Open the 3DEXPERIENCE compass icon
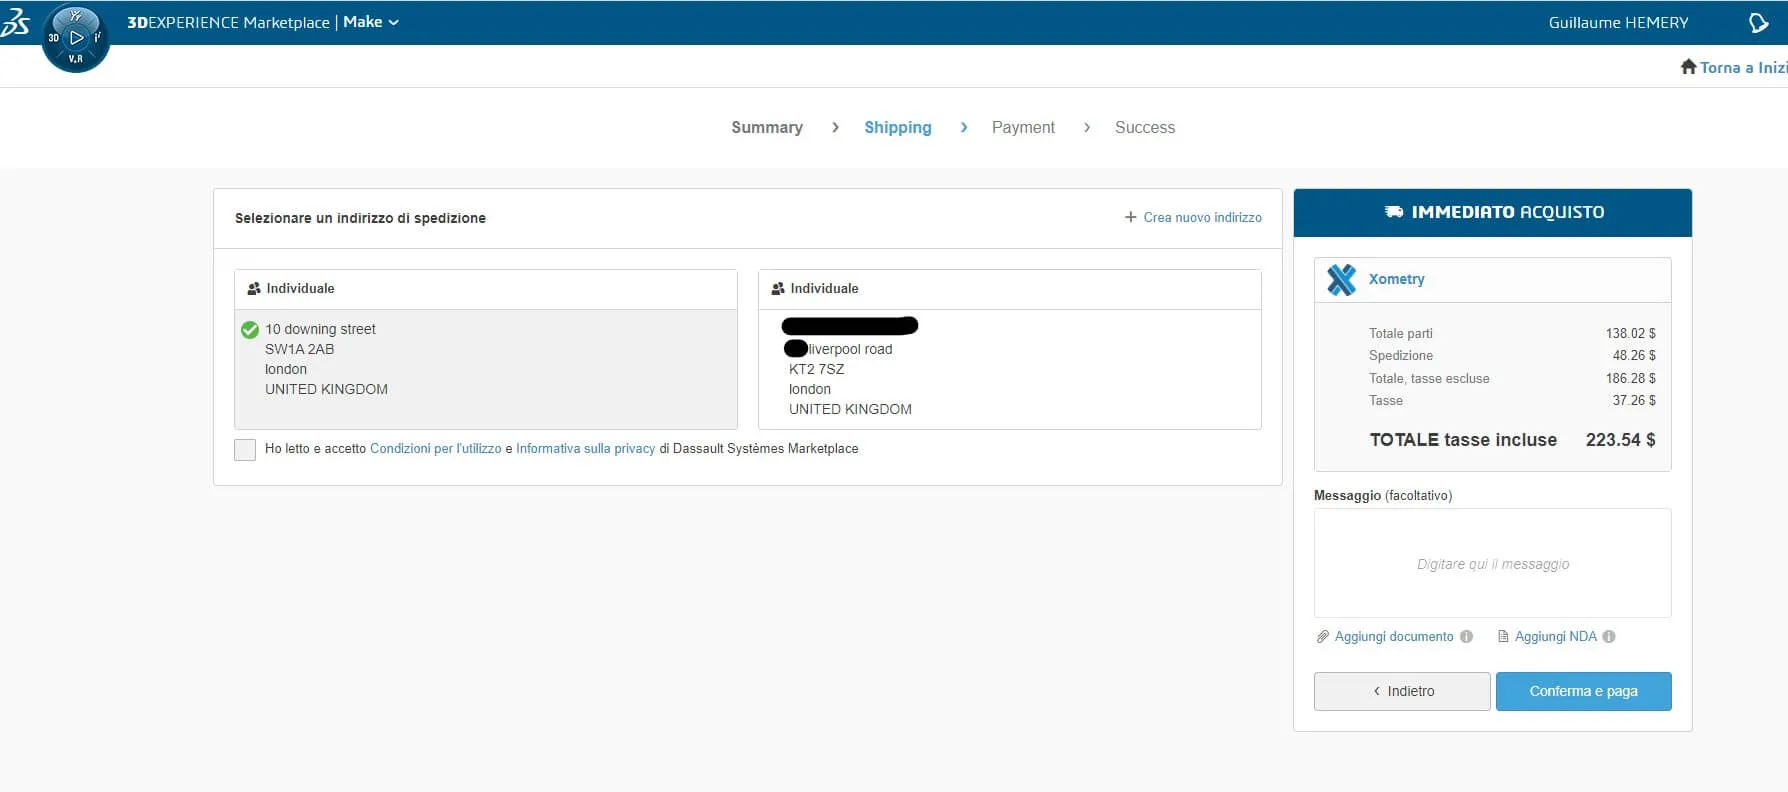 point(76,38)
